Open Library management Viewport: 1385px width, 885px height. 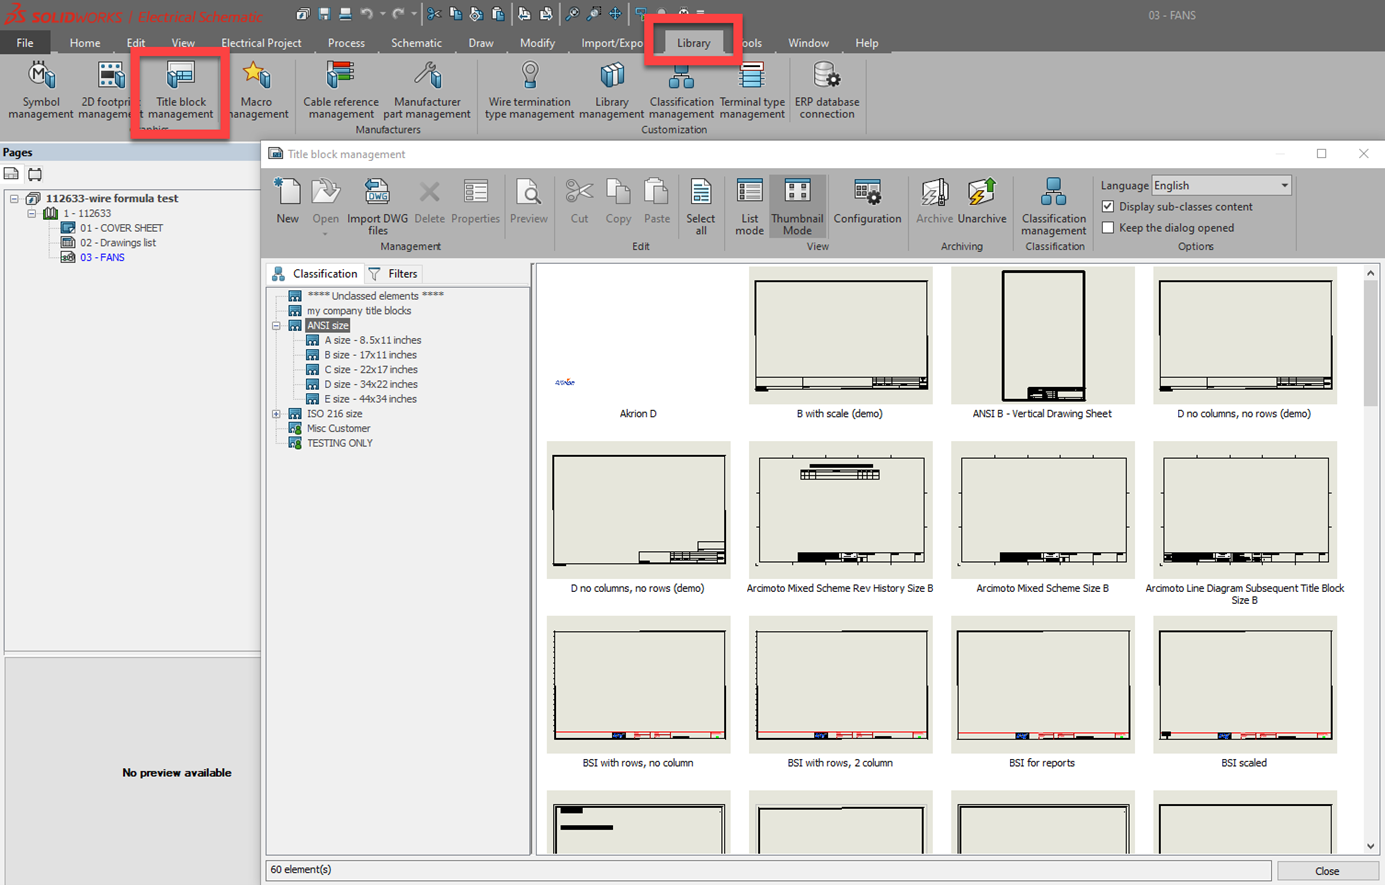(611, 90)
